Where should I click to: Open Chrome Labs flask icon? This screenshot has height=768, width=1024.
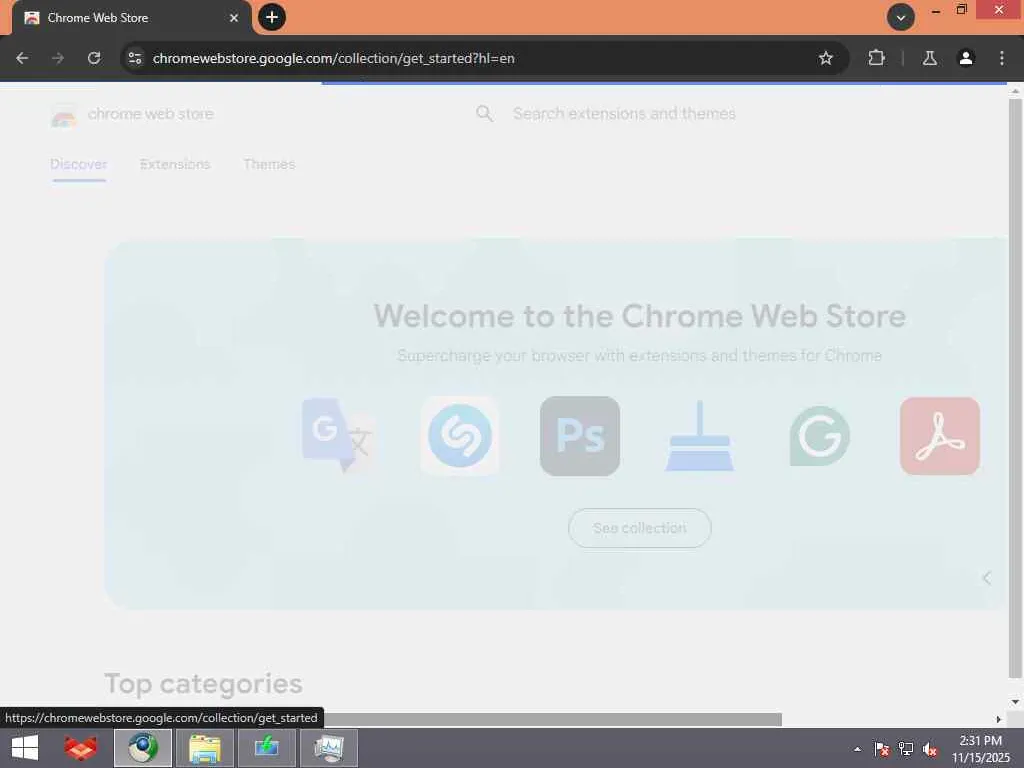929,58
